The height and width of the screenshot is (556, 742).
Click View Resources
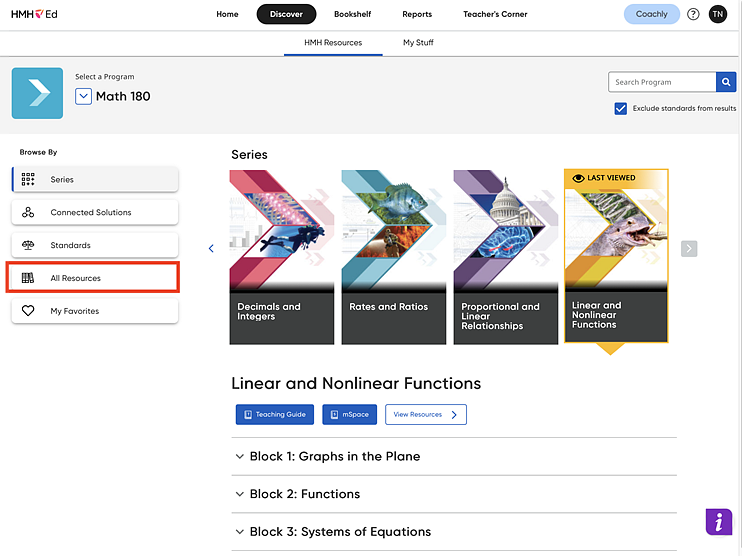click(426, 415)
